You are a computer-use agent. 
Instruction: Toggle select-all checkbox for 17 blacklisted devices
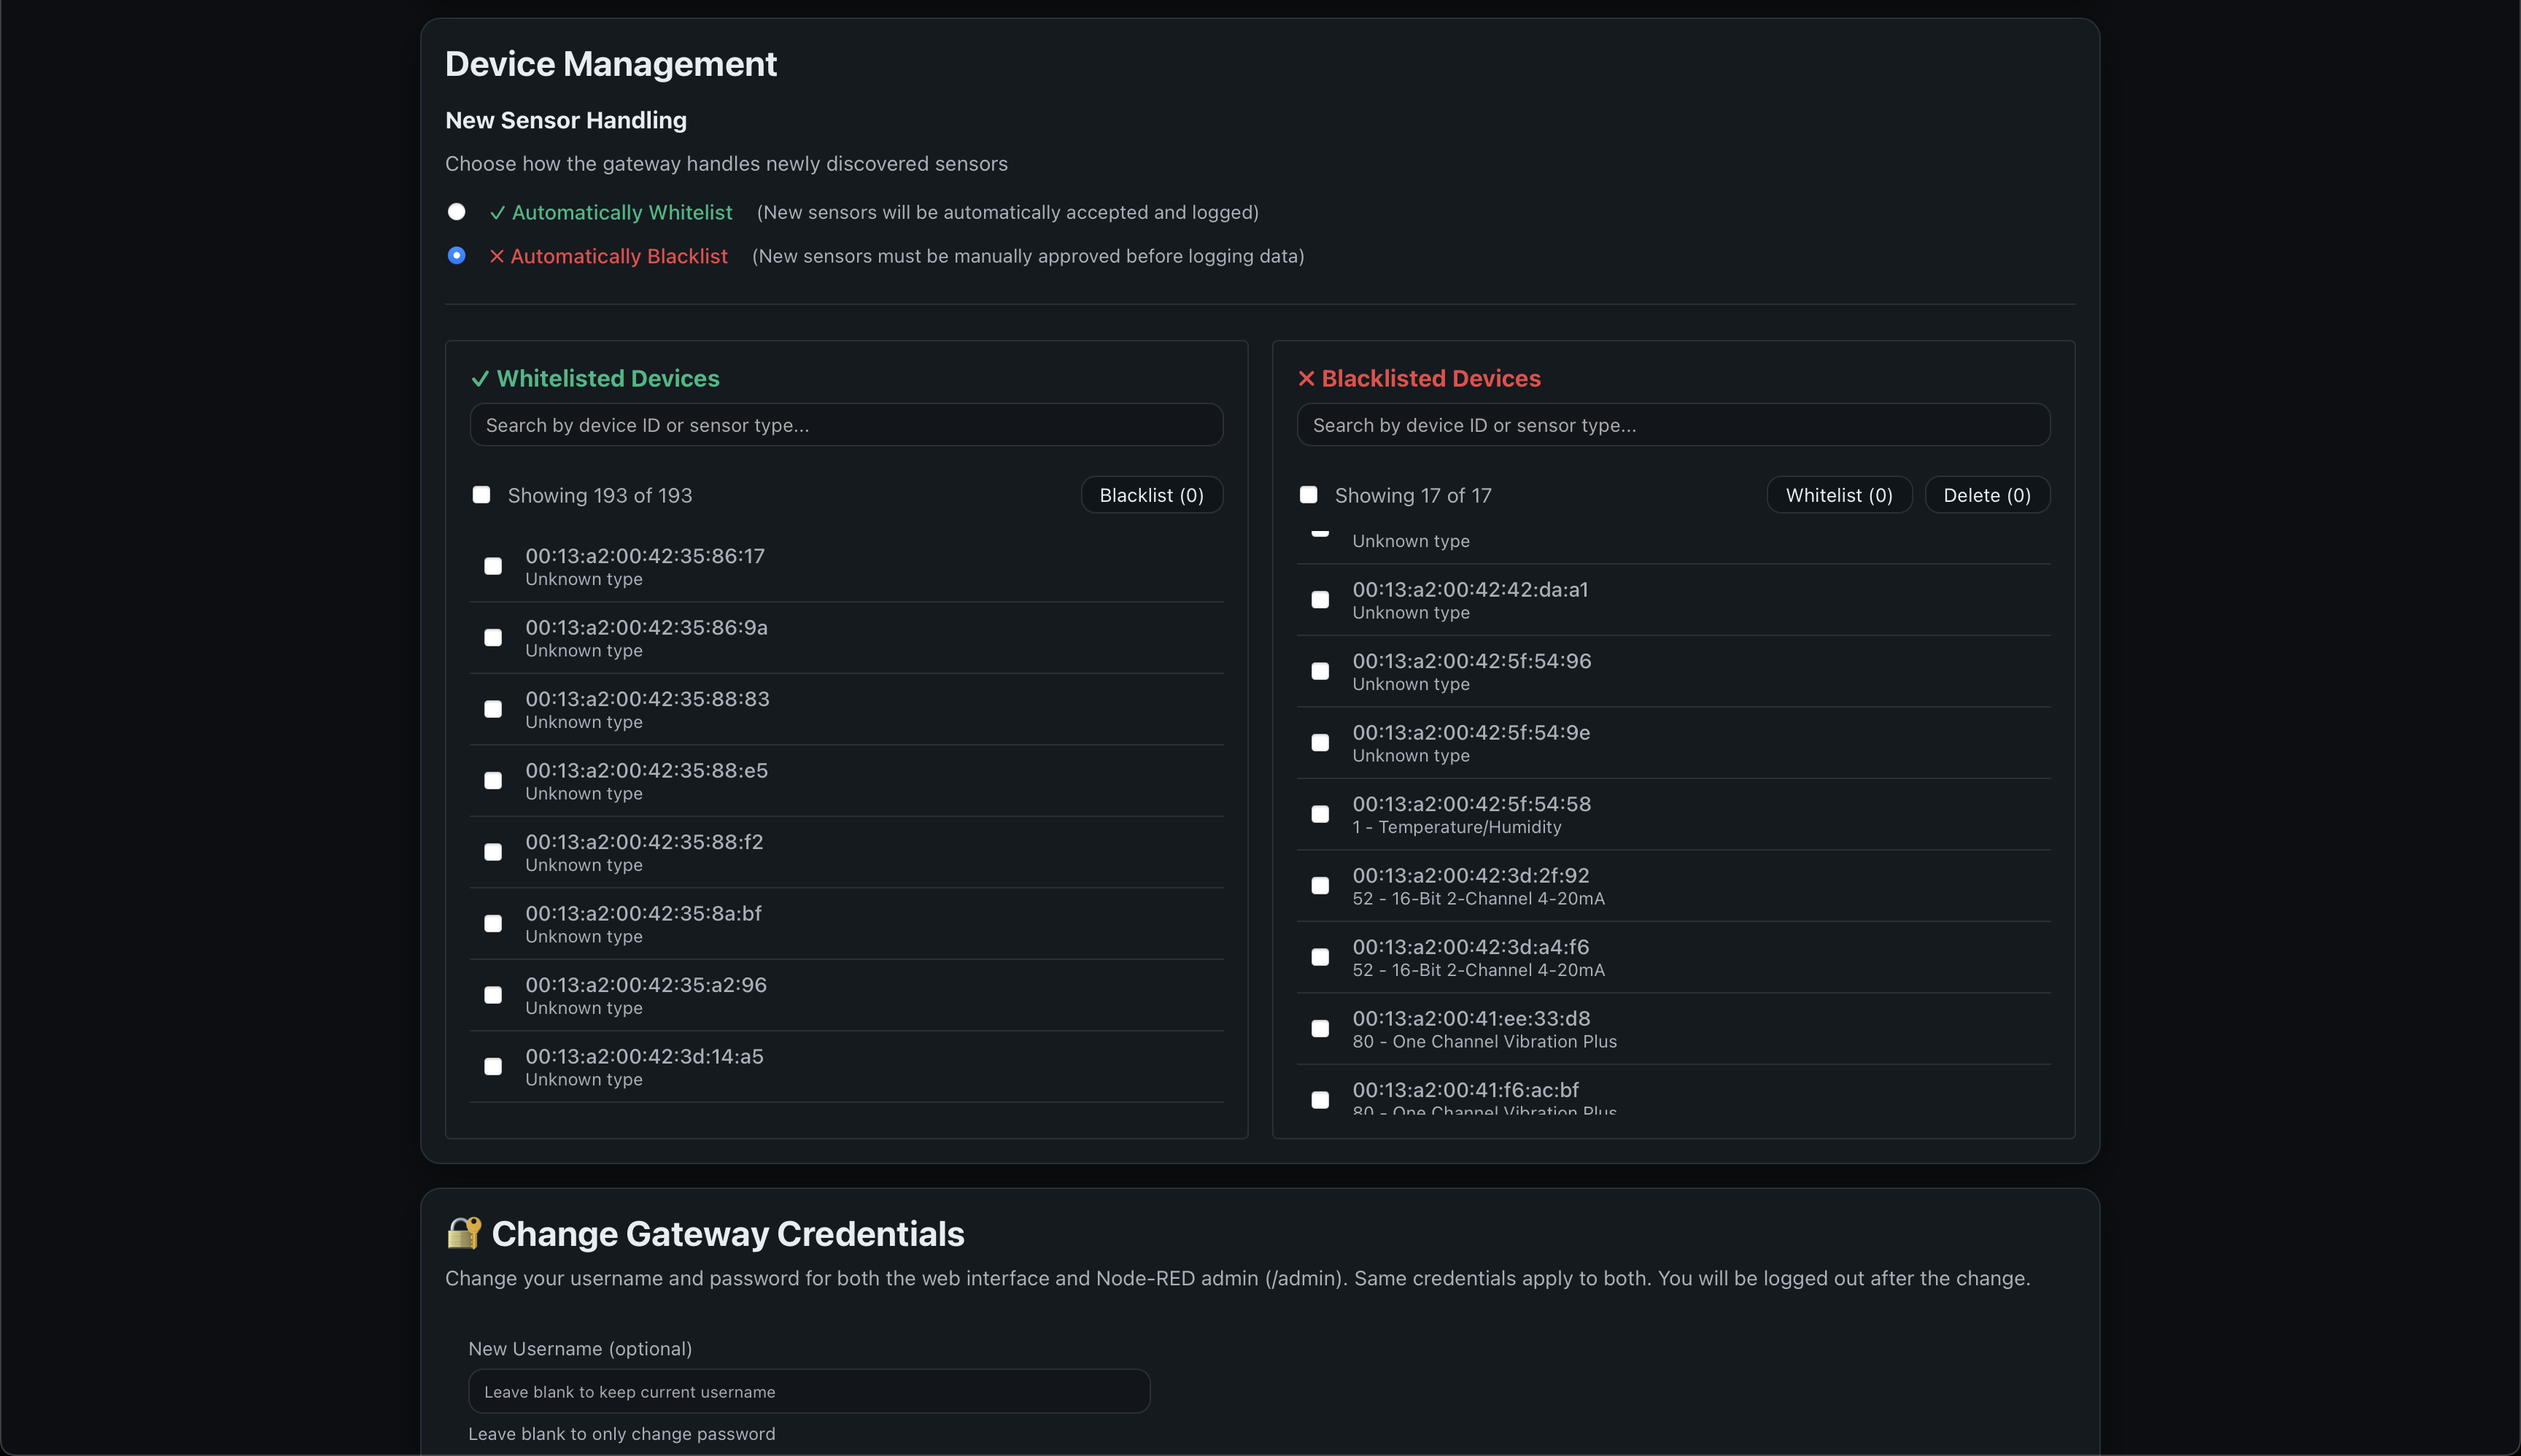pyautogui.click(x=1308, y=495)
